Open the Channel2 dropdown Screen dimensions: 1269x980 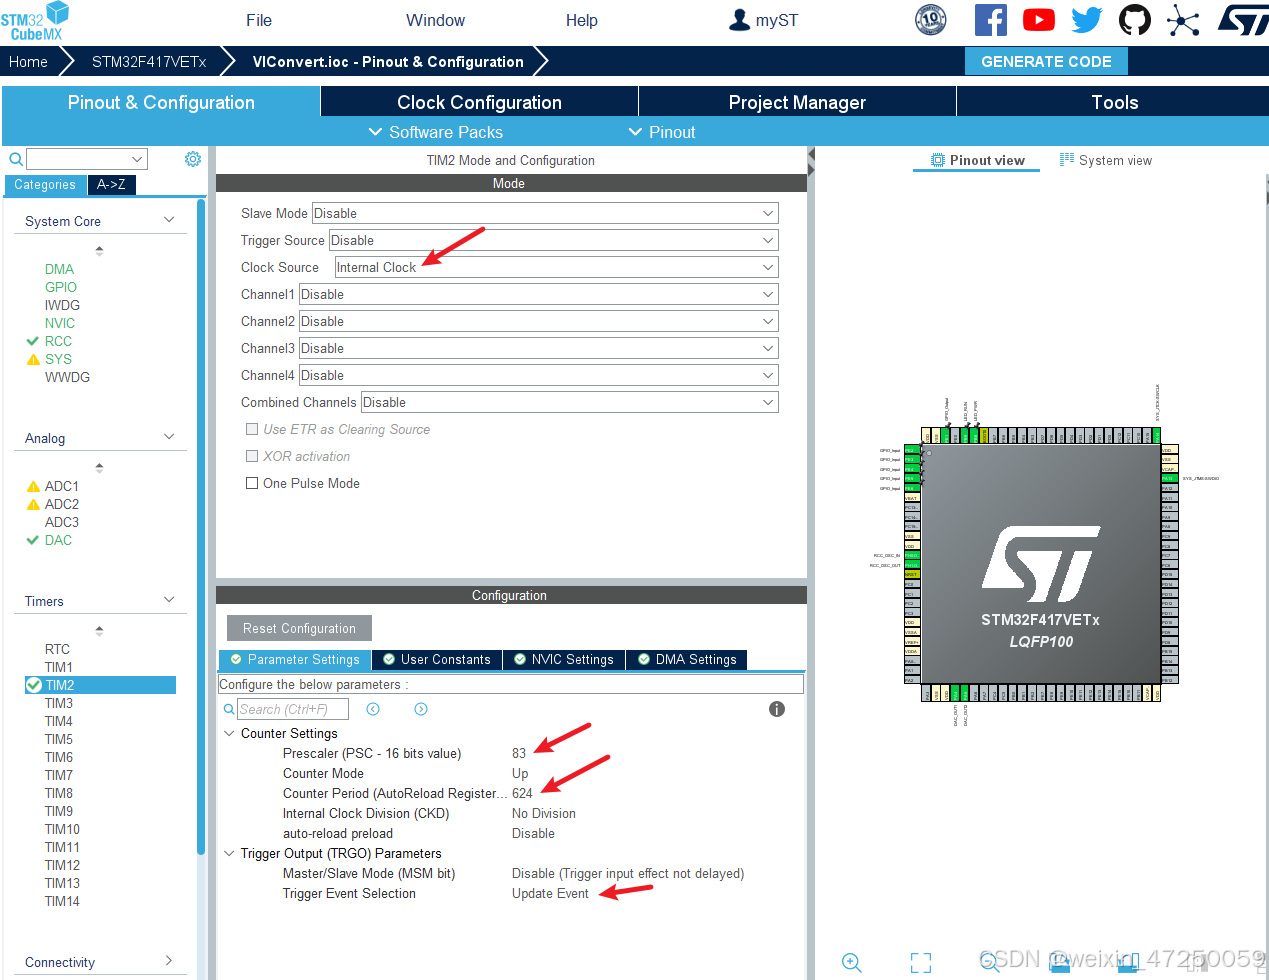click(x=539, y=321)
